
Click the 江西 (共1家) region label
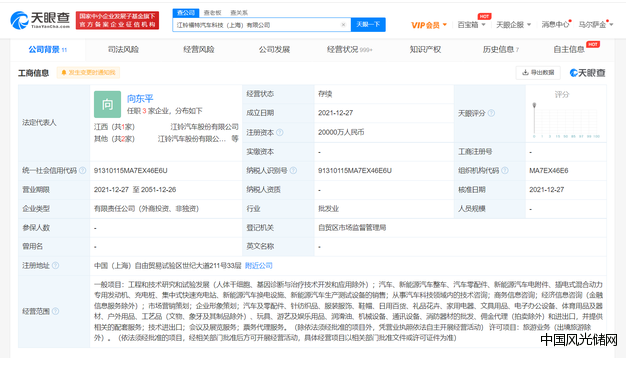[115, 127]
